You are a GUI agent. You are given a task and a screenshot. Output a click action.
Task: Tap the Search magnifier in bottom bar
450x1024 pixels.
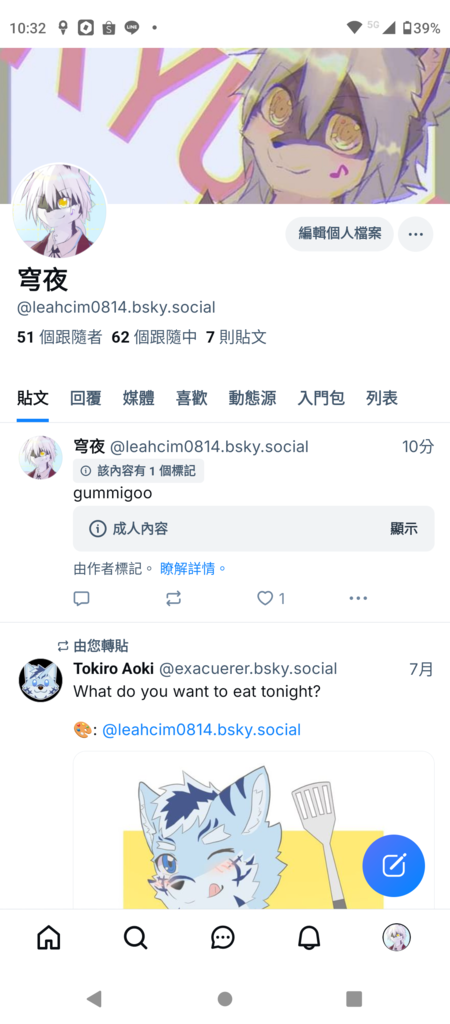click(136, 938)
